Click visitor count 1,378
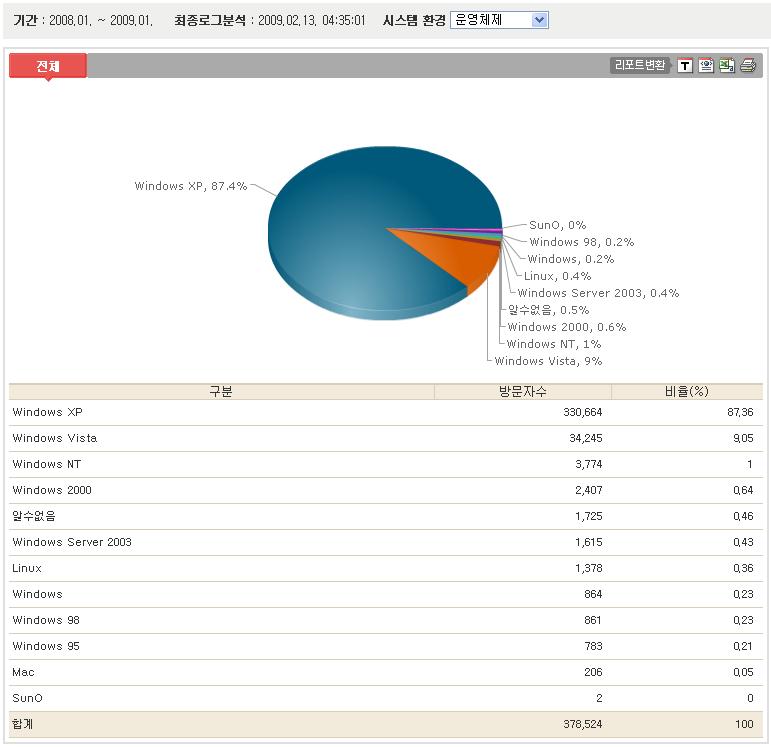Image resolution: width=771 pixels, height=747 pixels. [589, 568]
